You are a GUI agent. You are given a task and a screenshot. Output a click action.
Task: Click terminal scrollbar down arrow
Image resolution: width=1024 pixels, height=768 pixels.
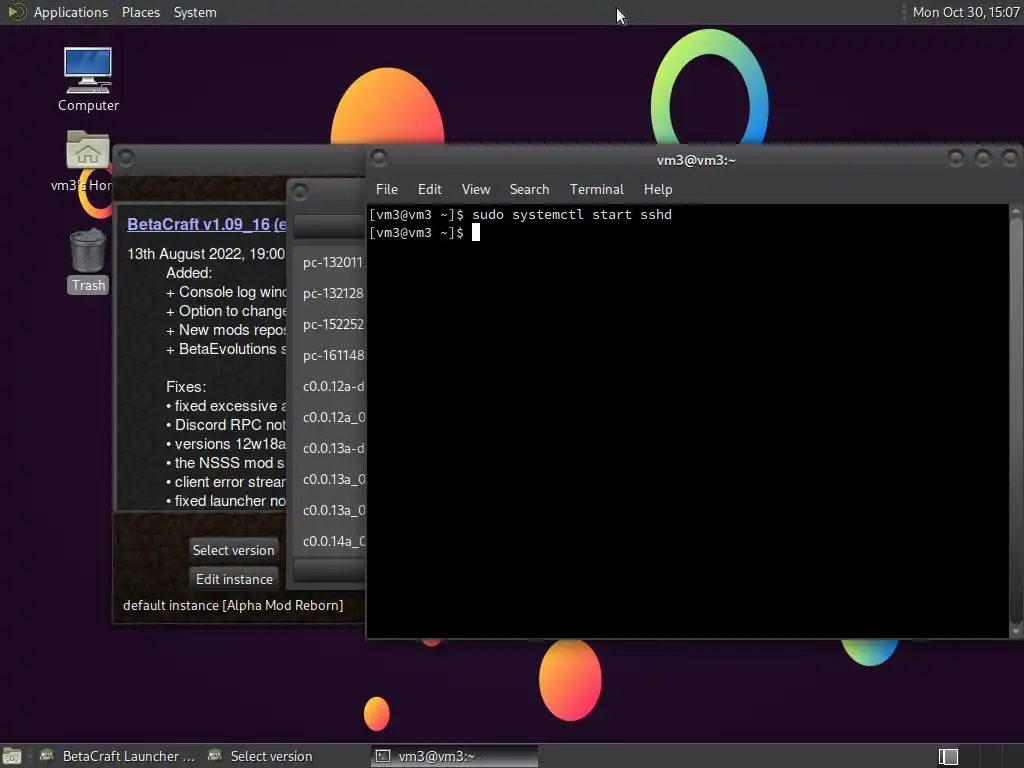pyautogui.click(x=1016, y=632)
